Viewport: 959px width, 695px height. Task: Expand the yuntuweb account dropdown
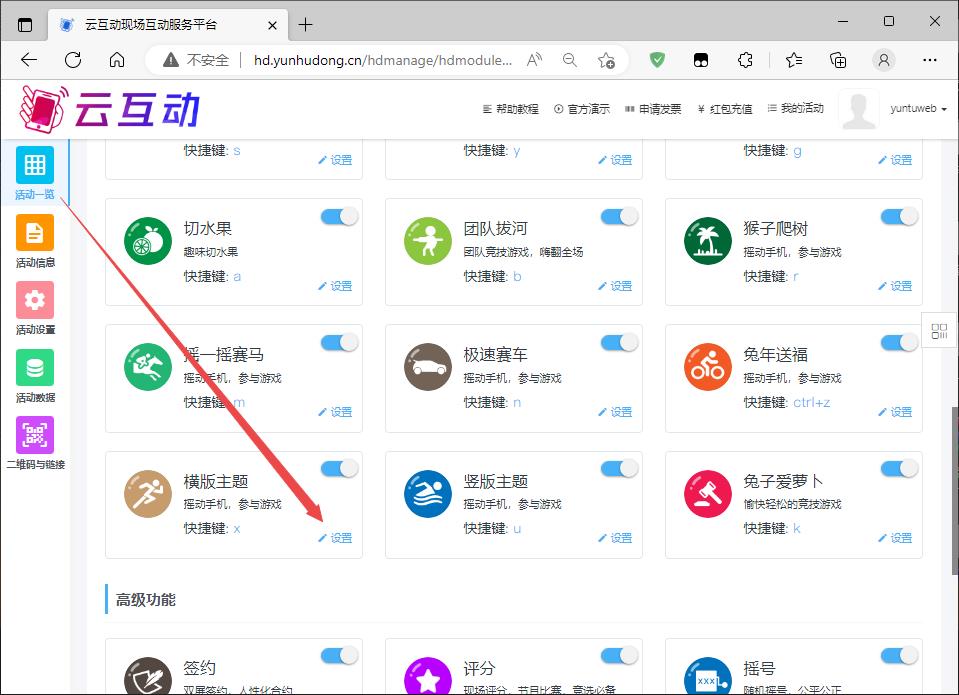pyautogui.click(x=918, y=109)
